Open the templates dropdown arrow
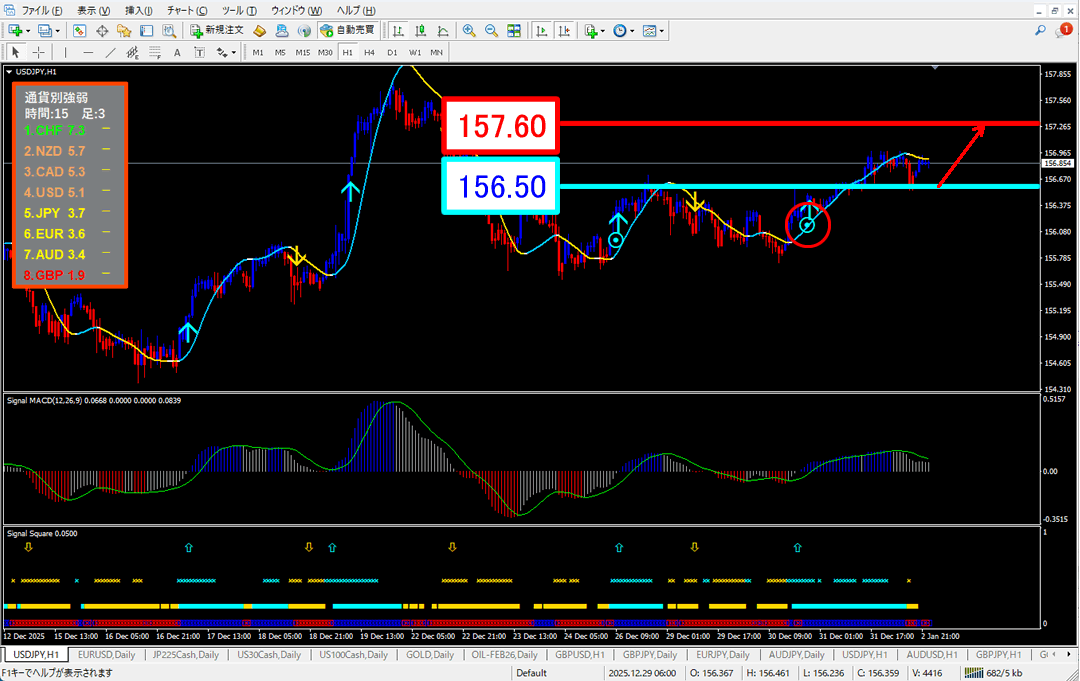Screen dimensions: 1080x681 click(662, 31)
